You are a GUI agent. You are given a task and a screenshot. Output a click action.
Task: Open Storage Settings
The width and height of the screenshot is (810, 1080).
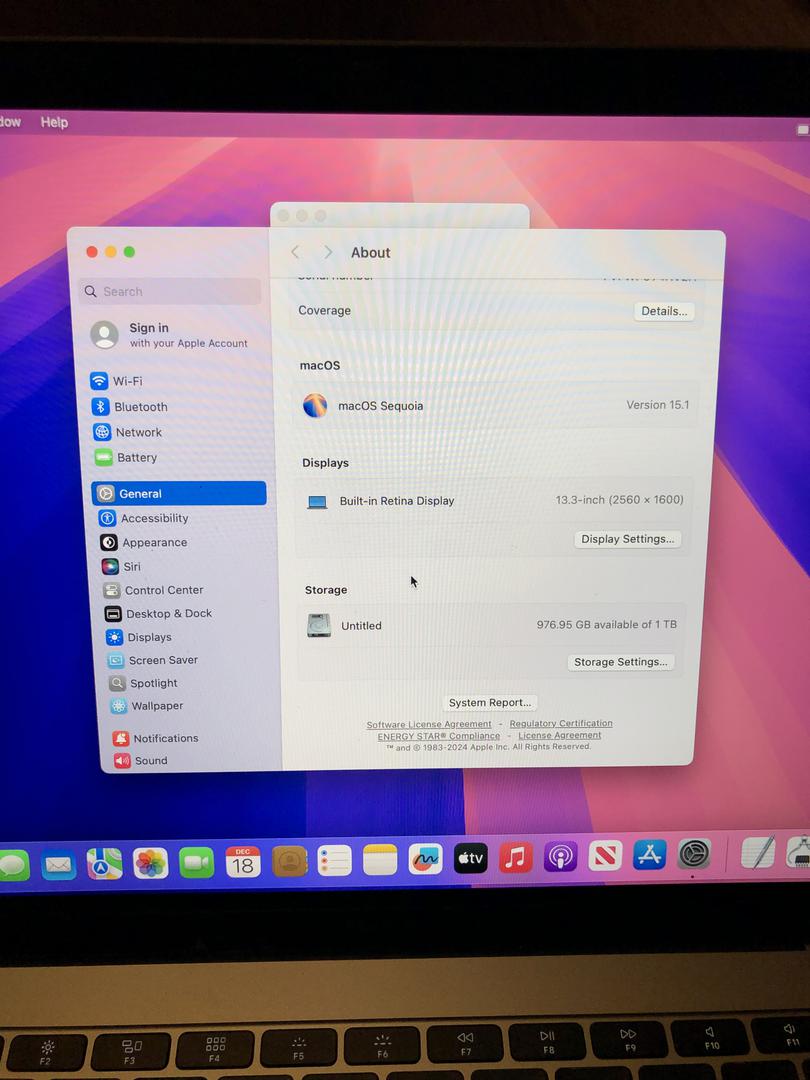(x=620, y=662)
